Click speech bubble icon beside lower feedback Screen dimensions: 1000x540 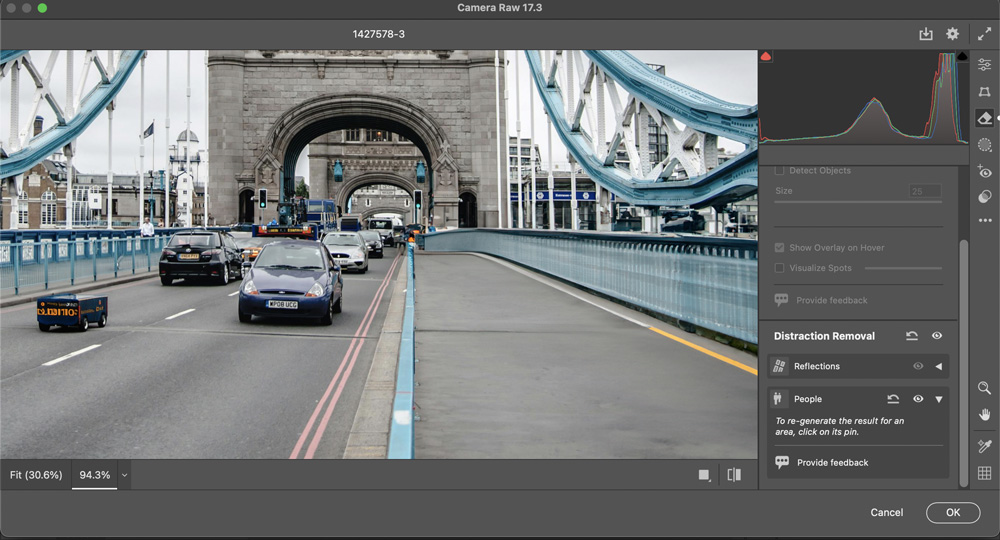[782, 462]
